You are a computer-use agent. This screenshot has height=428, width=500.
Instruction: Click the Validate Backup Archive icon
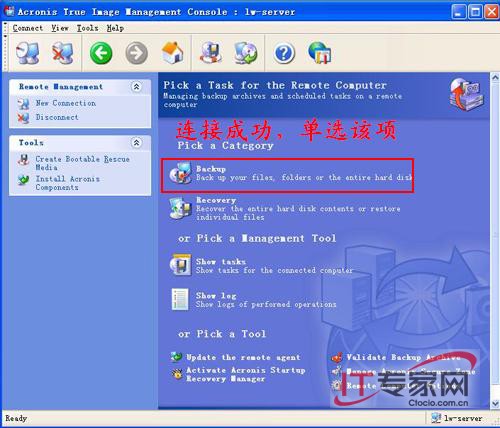tap(337, 357)
